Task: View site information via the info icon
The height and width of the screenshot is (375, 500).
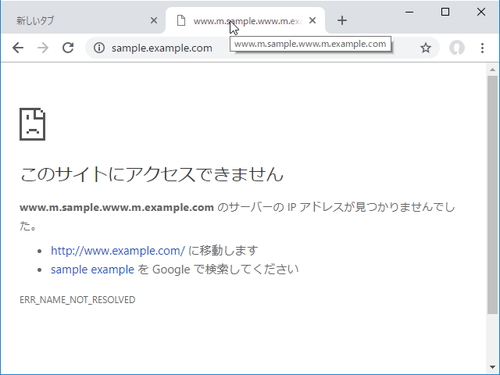Action: pyautogui.click(x=99, y=48)
